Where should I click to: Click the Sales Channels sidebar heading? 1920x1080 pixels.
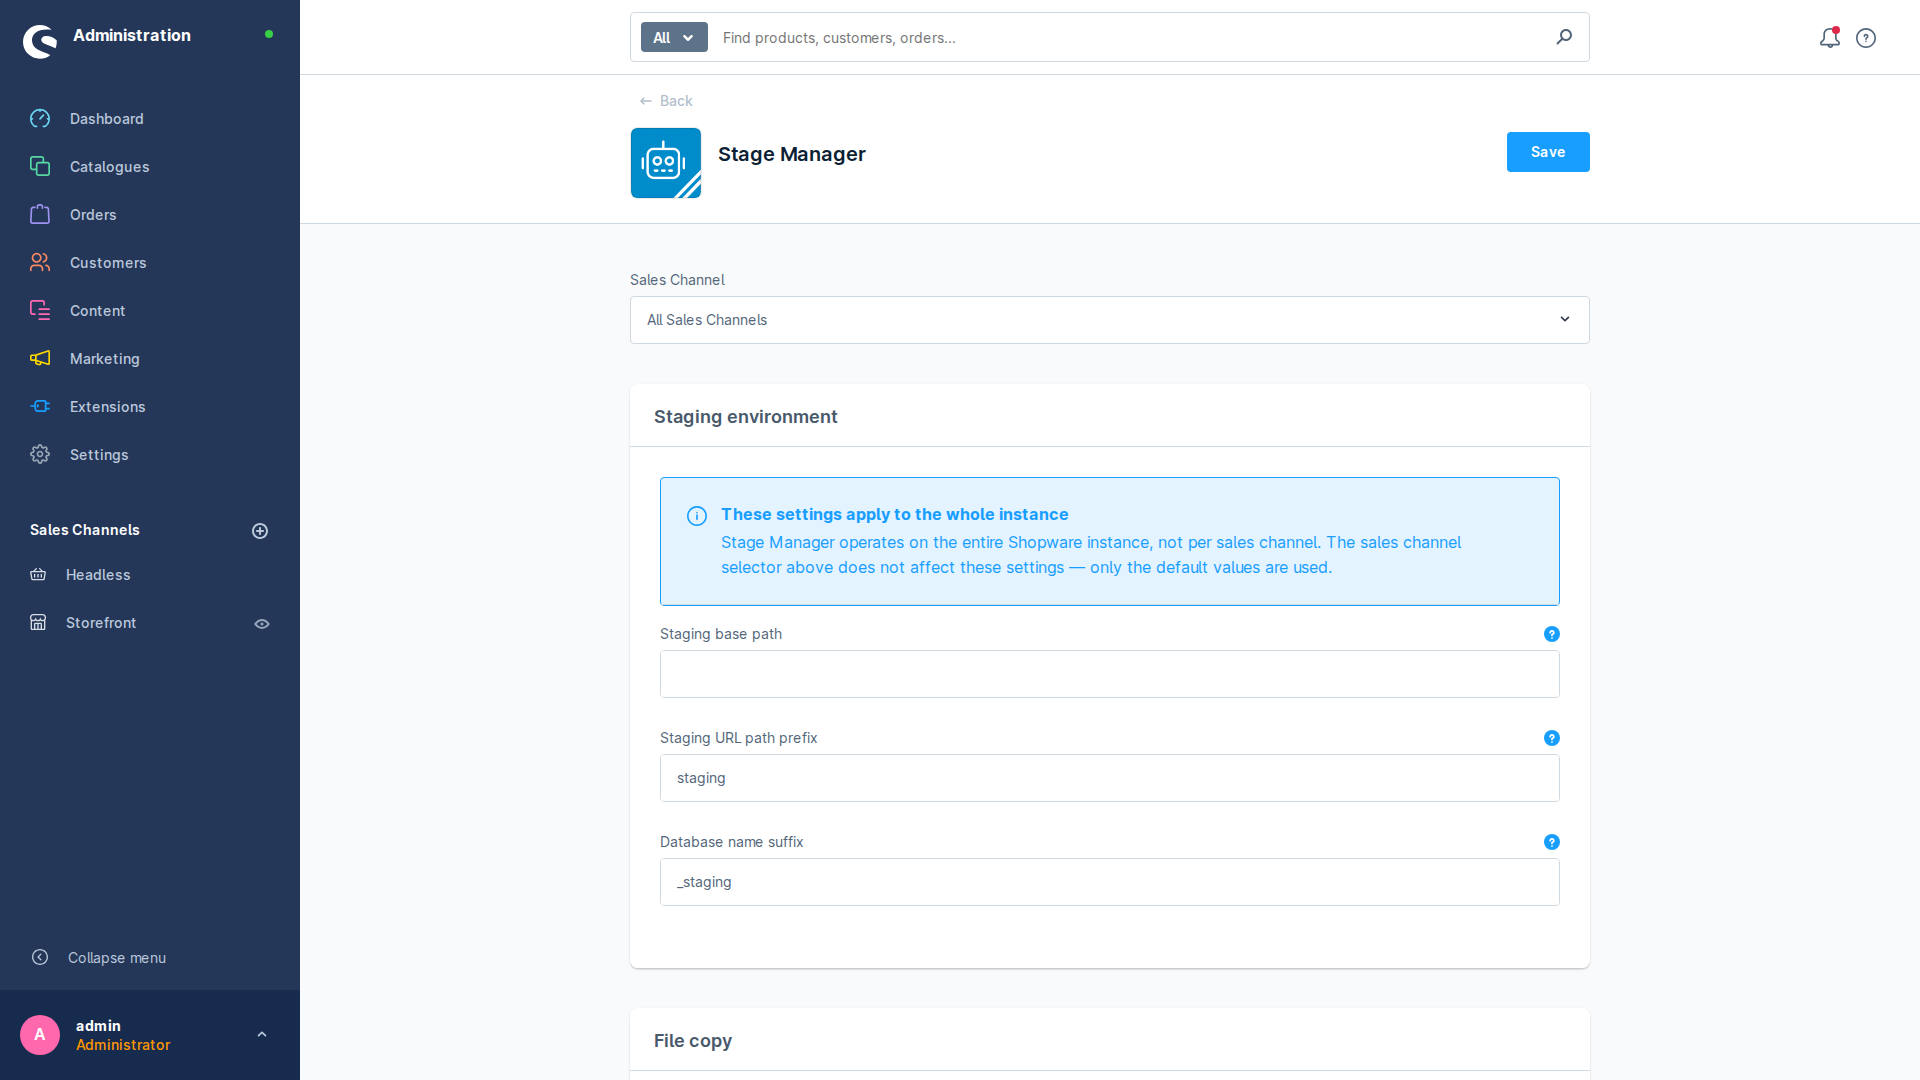85,530
